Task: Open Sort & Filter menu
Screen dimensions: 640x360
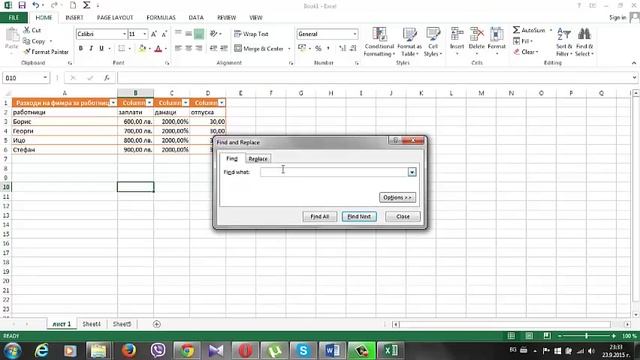Action: click(x=564, y=42)
